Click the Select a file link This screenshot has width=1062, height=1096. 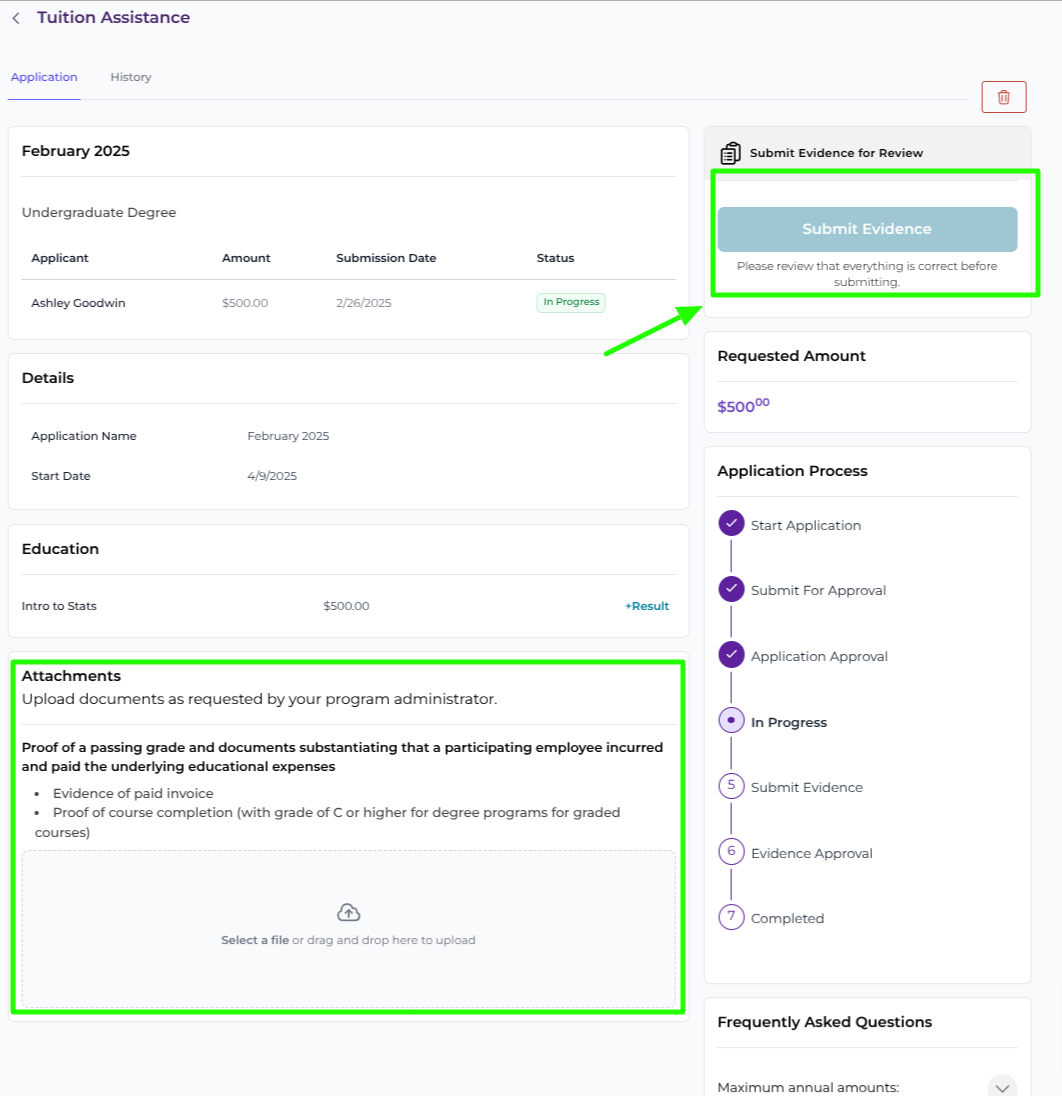click(x=255, y=940)
